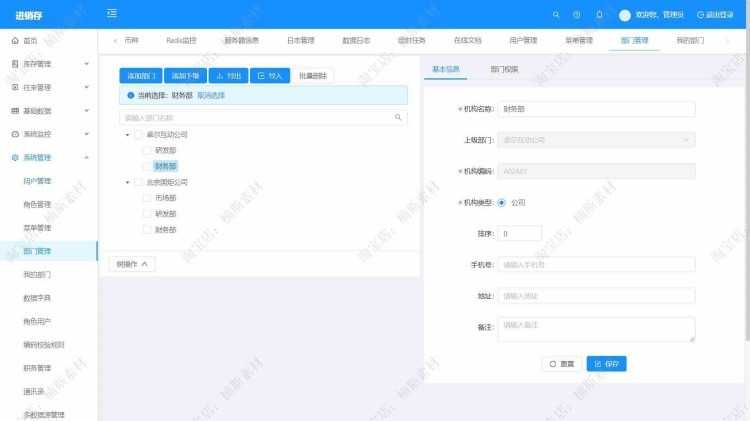Expand the 系统监控 menu chevron
The image size is (750, 421).
click(87, 134)
